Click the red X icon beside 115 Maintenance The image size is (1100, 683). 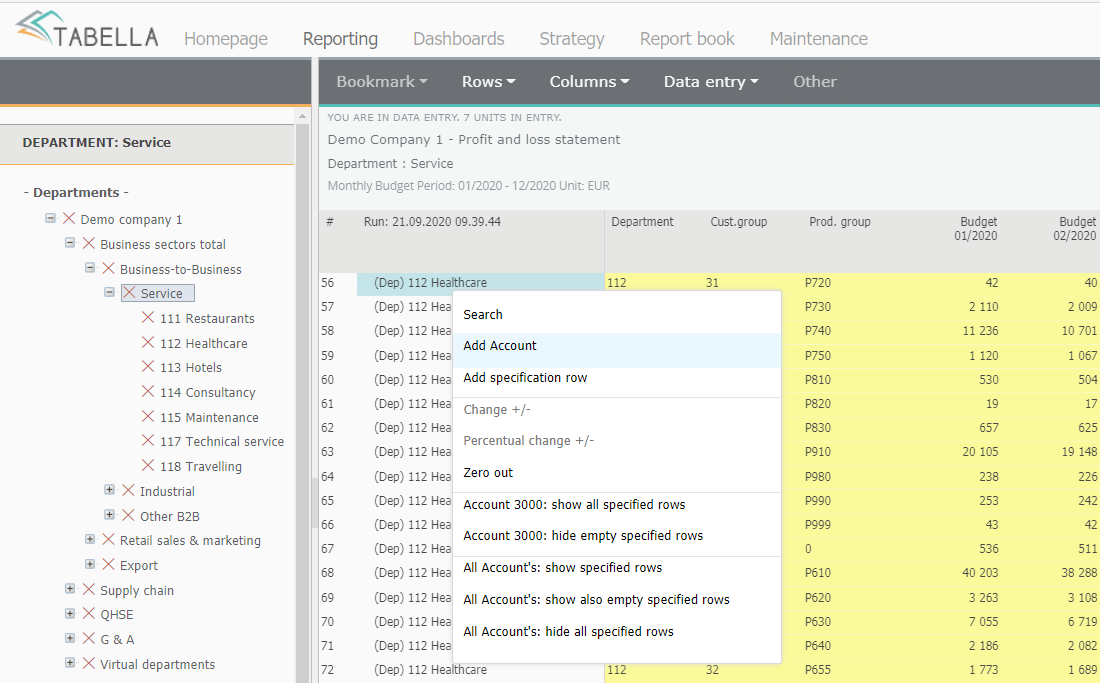click(x=148, y=417)
